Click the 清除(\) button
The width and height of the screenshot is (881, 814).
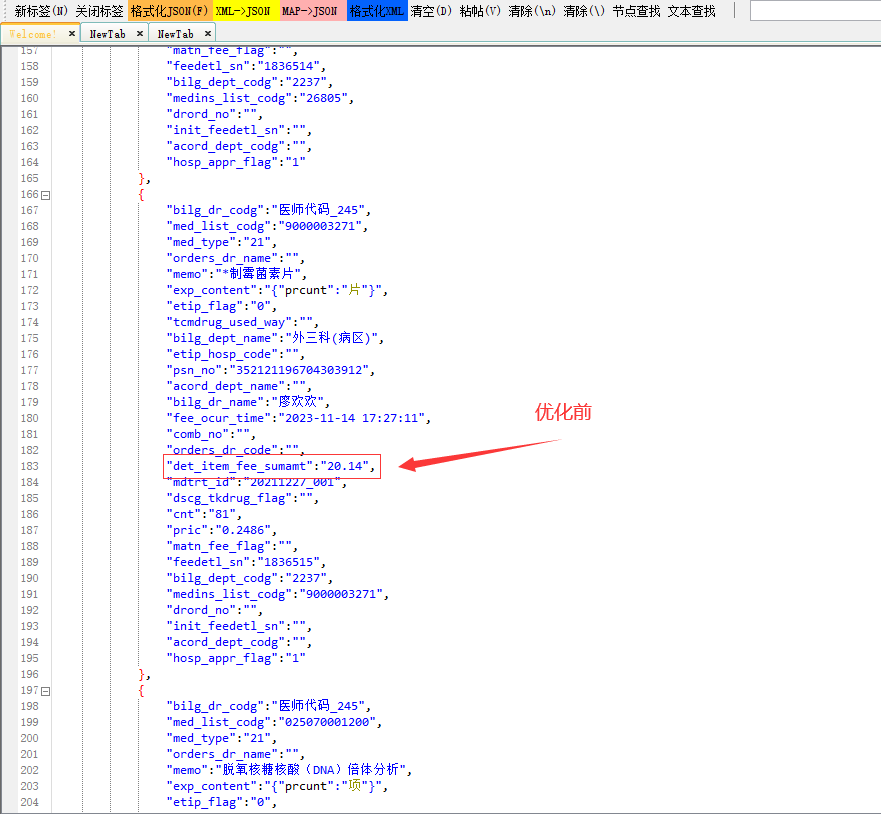point(584,11)
